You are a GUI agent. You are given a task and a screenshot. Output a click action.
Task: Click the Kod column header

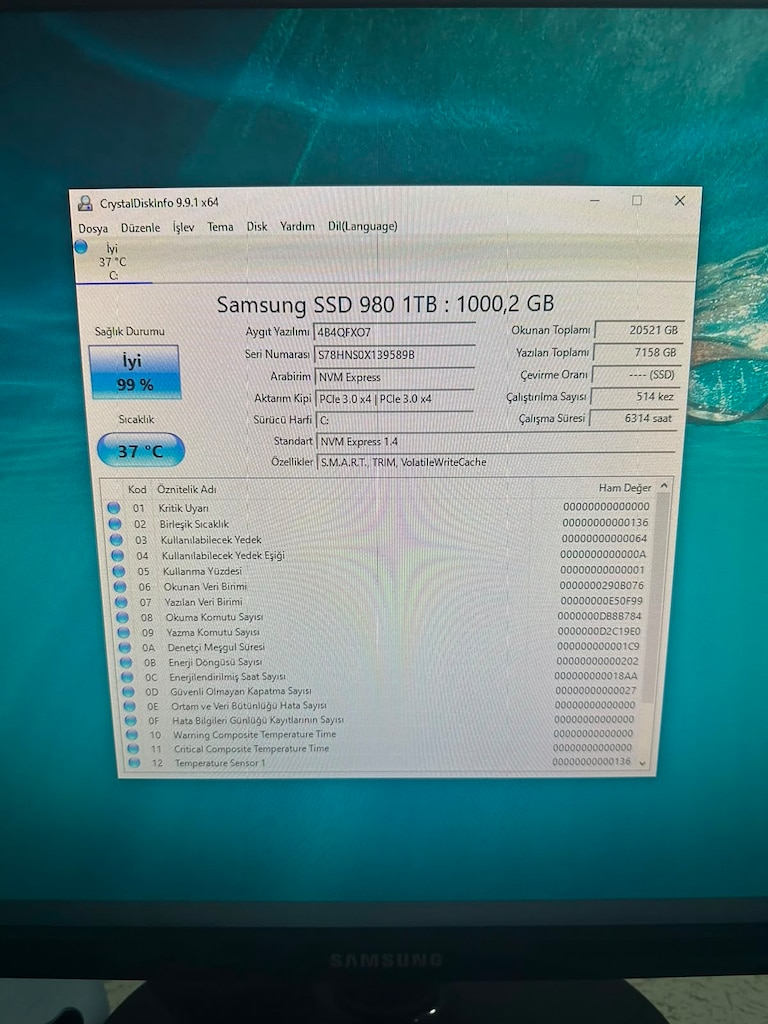[137, 489]
